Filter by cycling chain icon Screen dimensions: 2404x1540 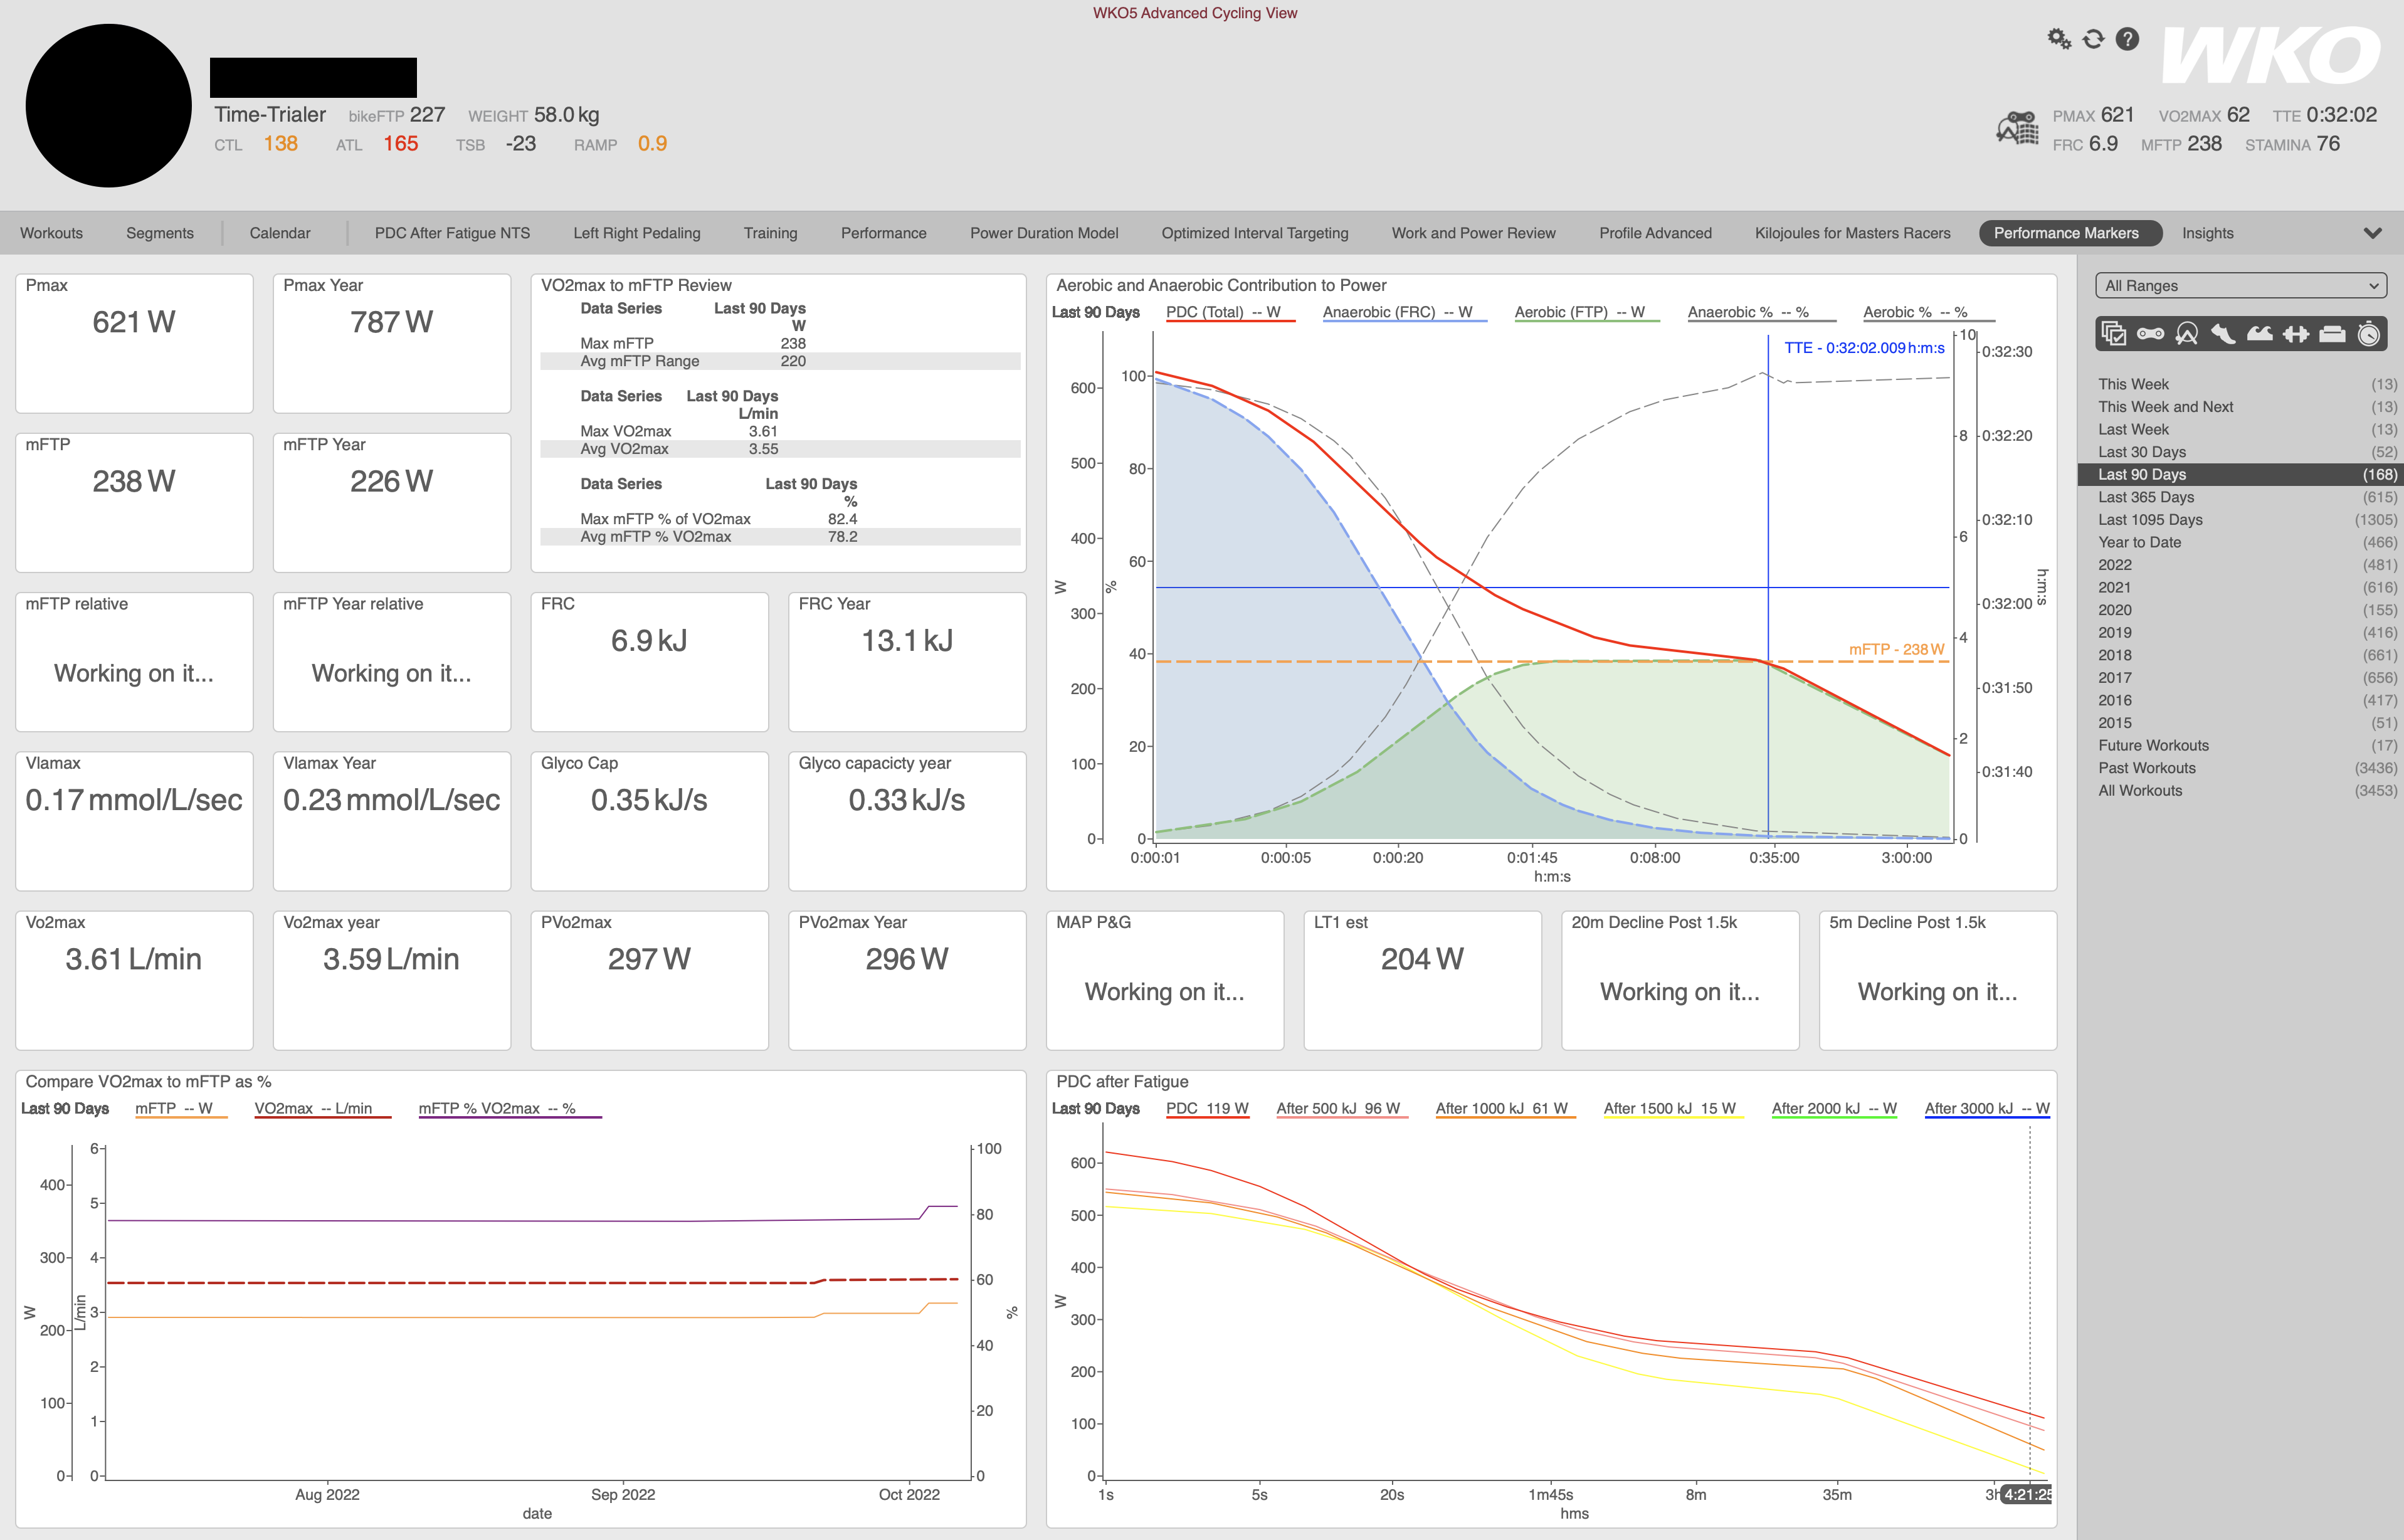(2150, 334)
